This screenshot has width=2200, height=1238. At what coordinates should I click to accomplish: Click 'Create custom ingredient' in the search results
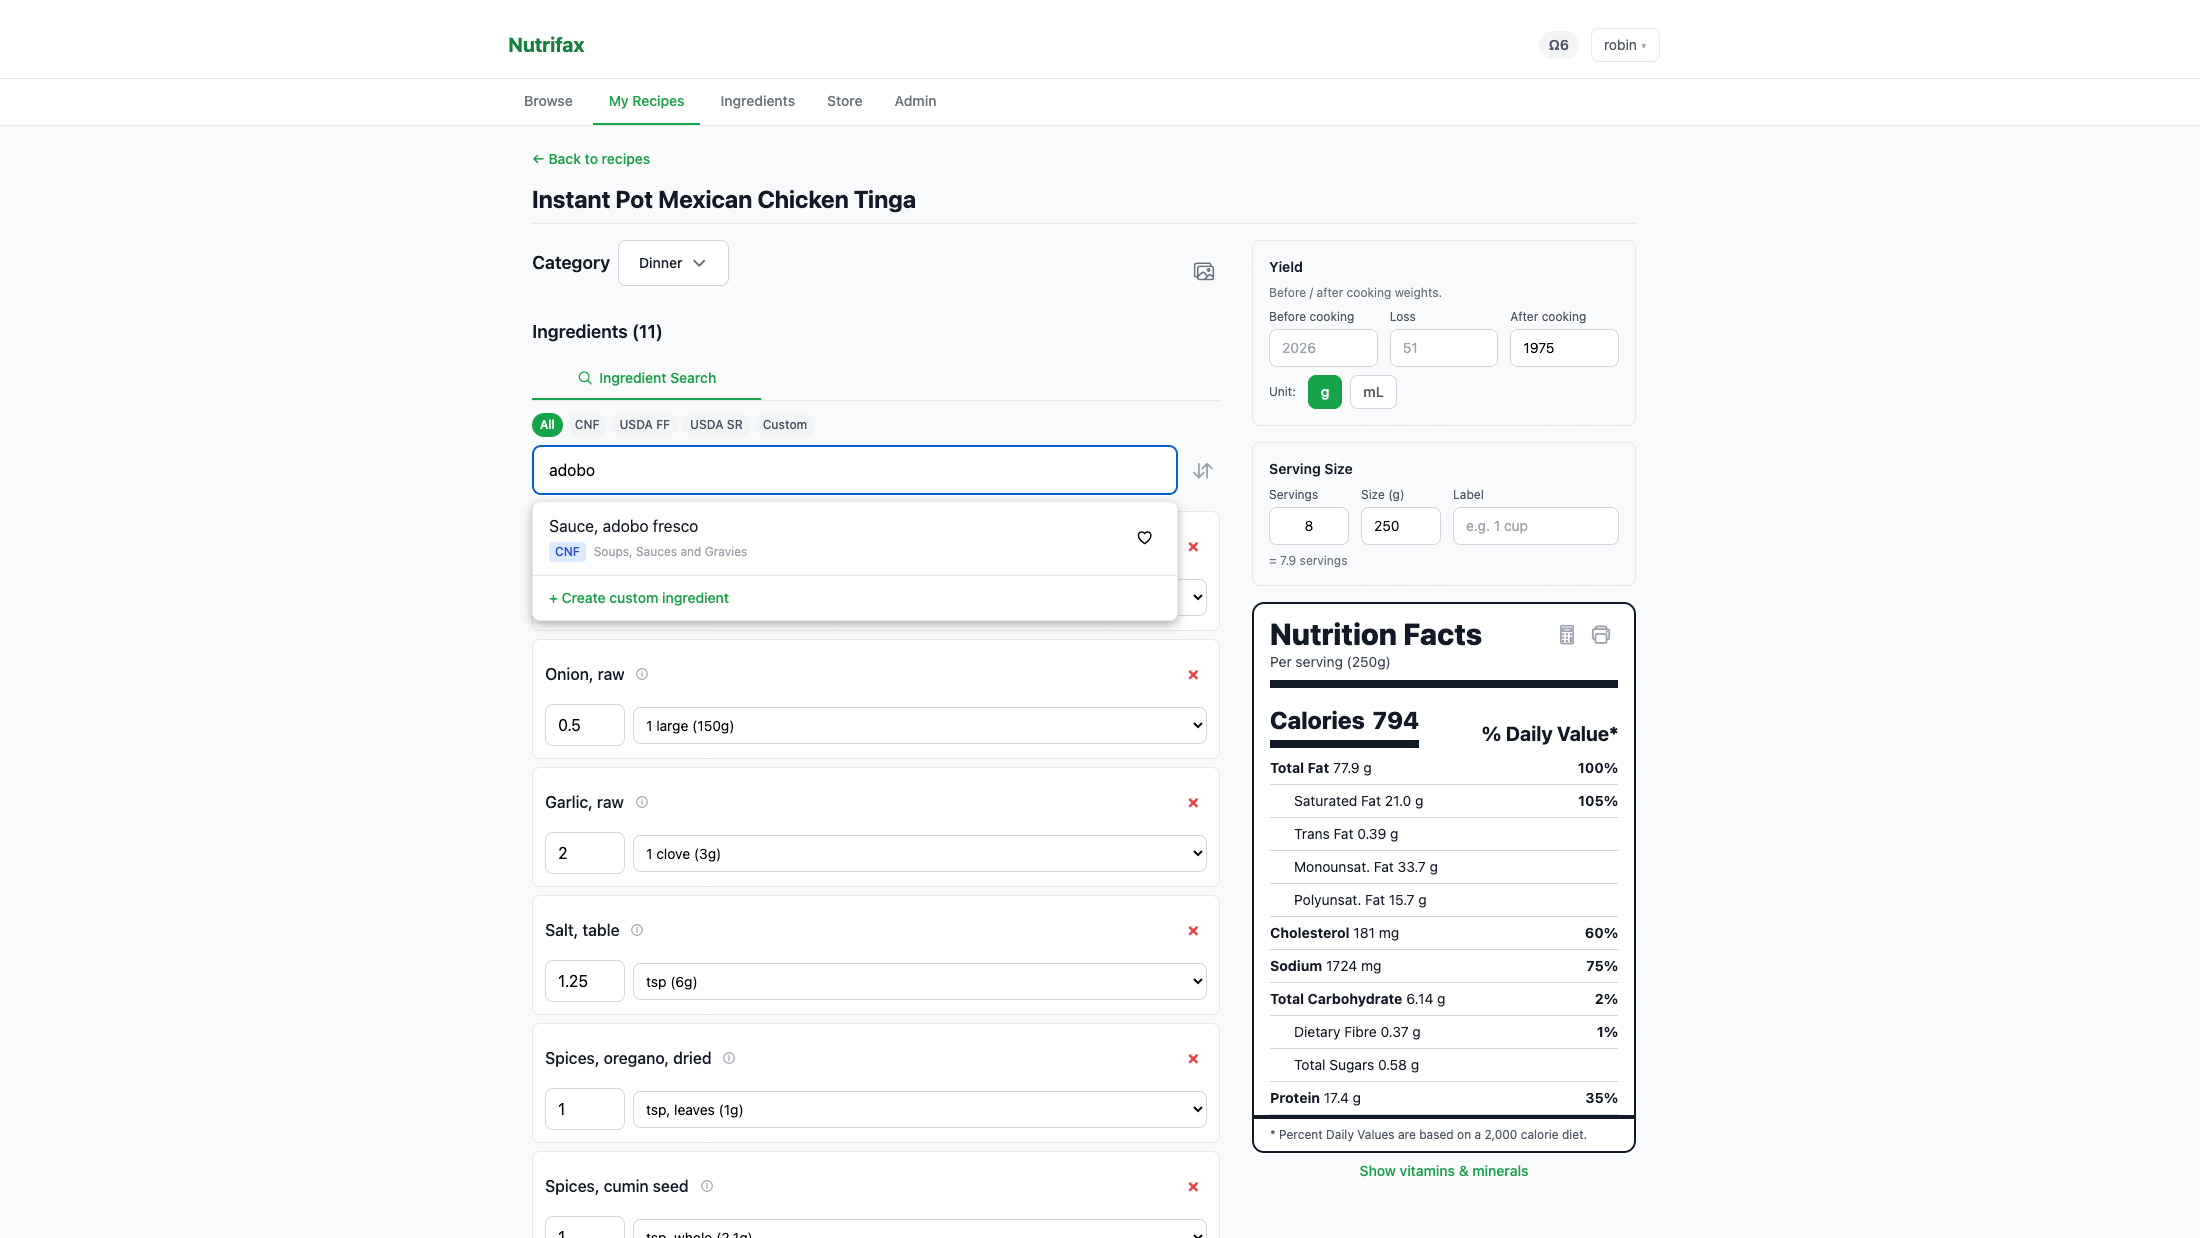[638, 597]
